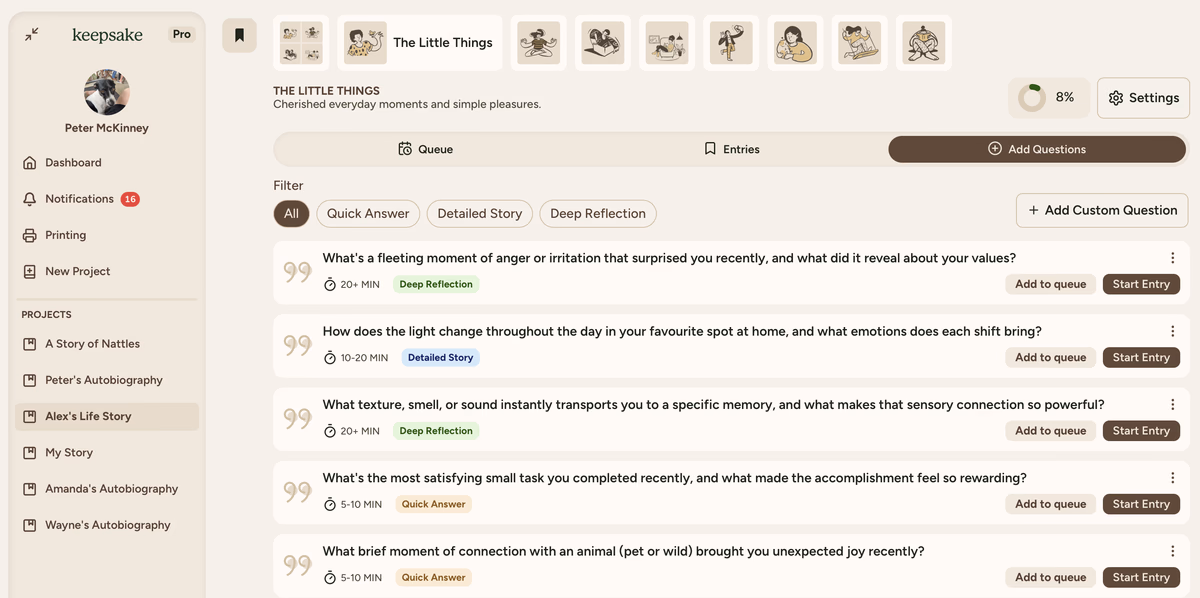Open Peter's Autobiography project
The image size is (1200, 598).
(x=103, y=380)
